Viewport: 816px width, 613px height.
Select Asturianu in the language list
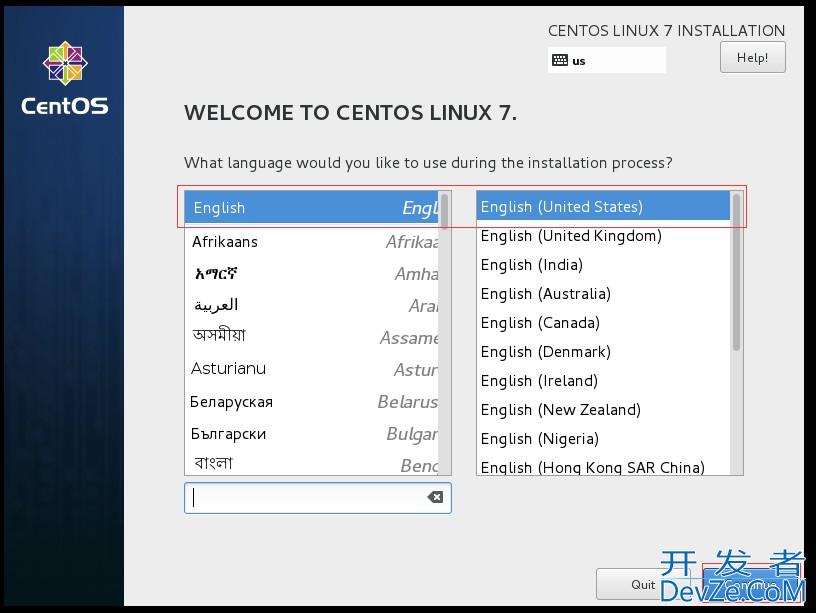pyautogui.click(x=312, y=369)
